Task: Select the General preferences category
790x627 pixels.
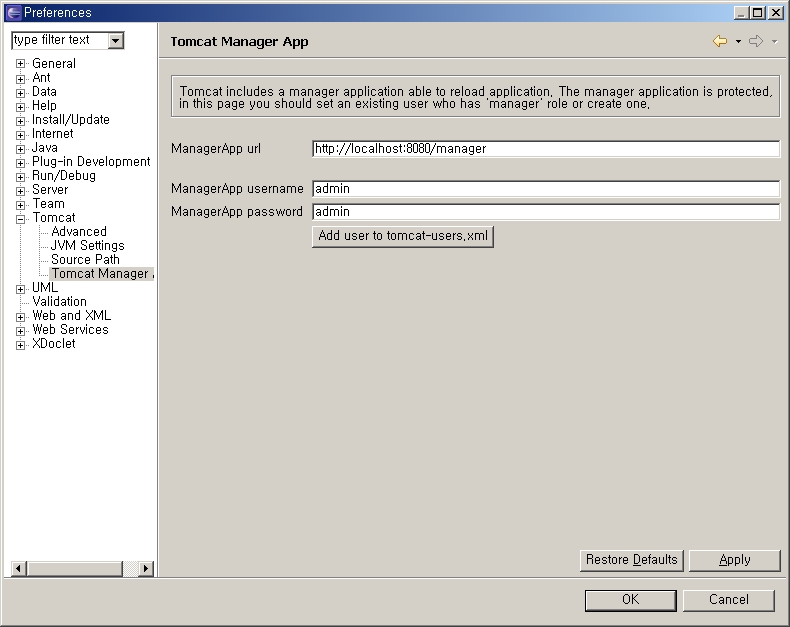Action: tap(54, 64)
